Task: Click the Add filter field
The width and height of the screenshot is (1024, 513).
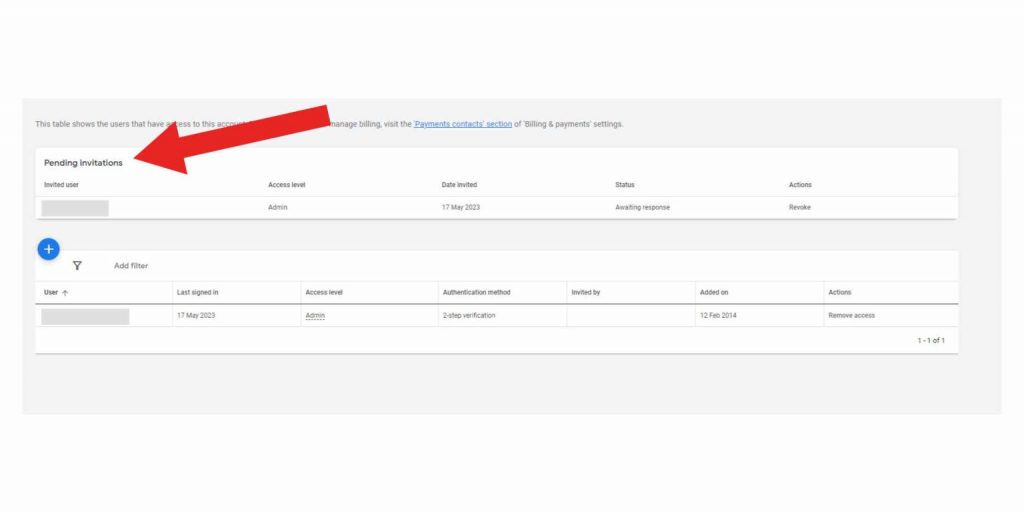Action: pyautogui.click(x=131, y=266)
